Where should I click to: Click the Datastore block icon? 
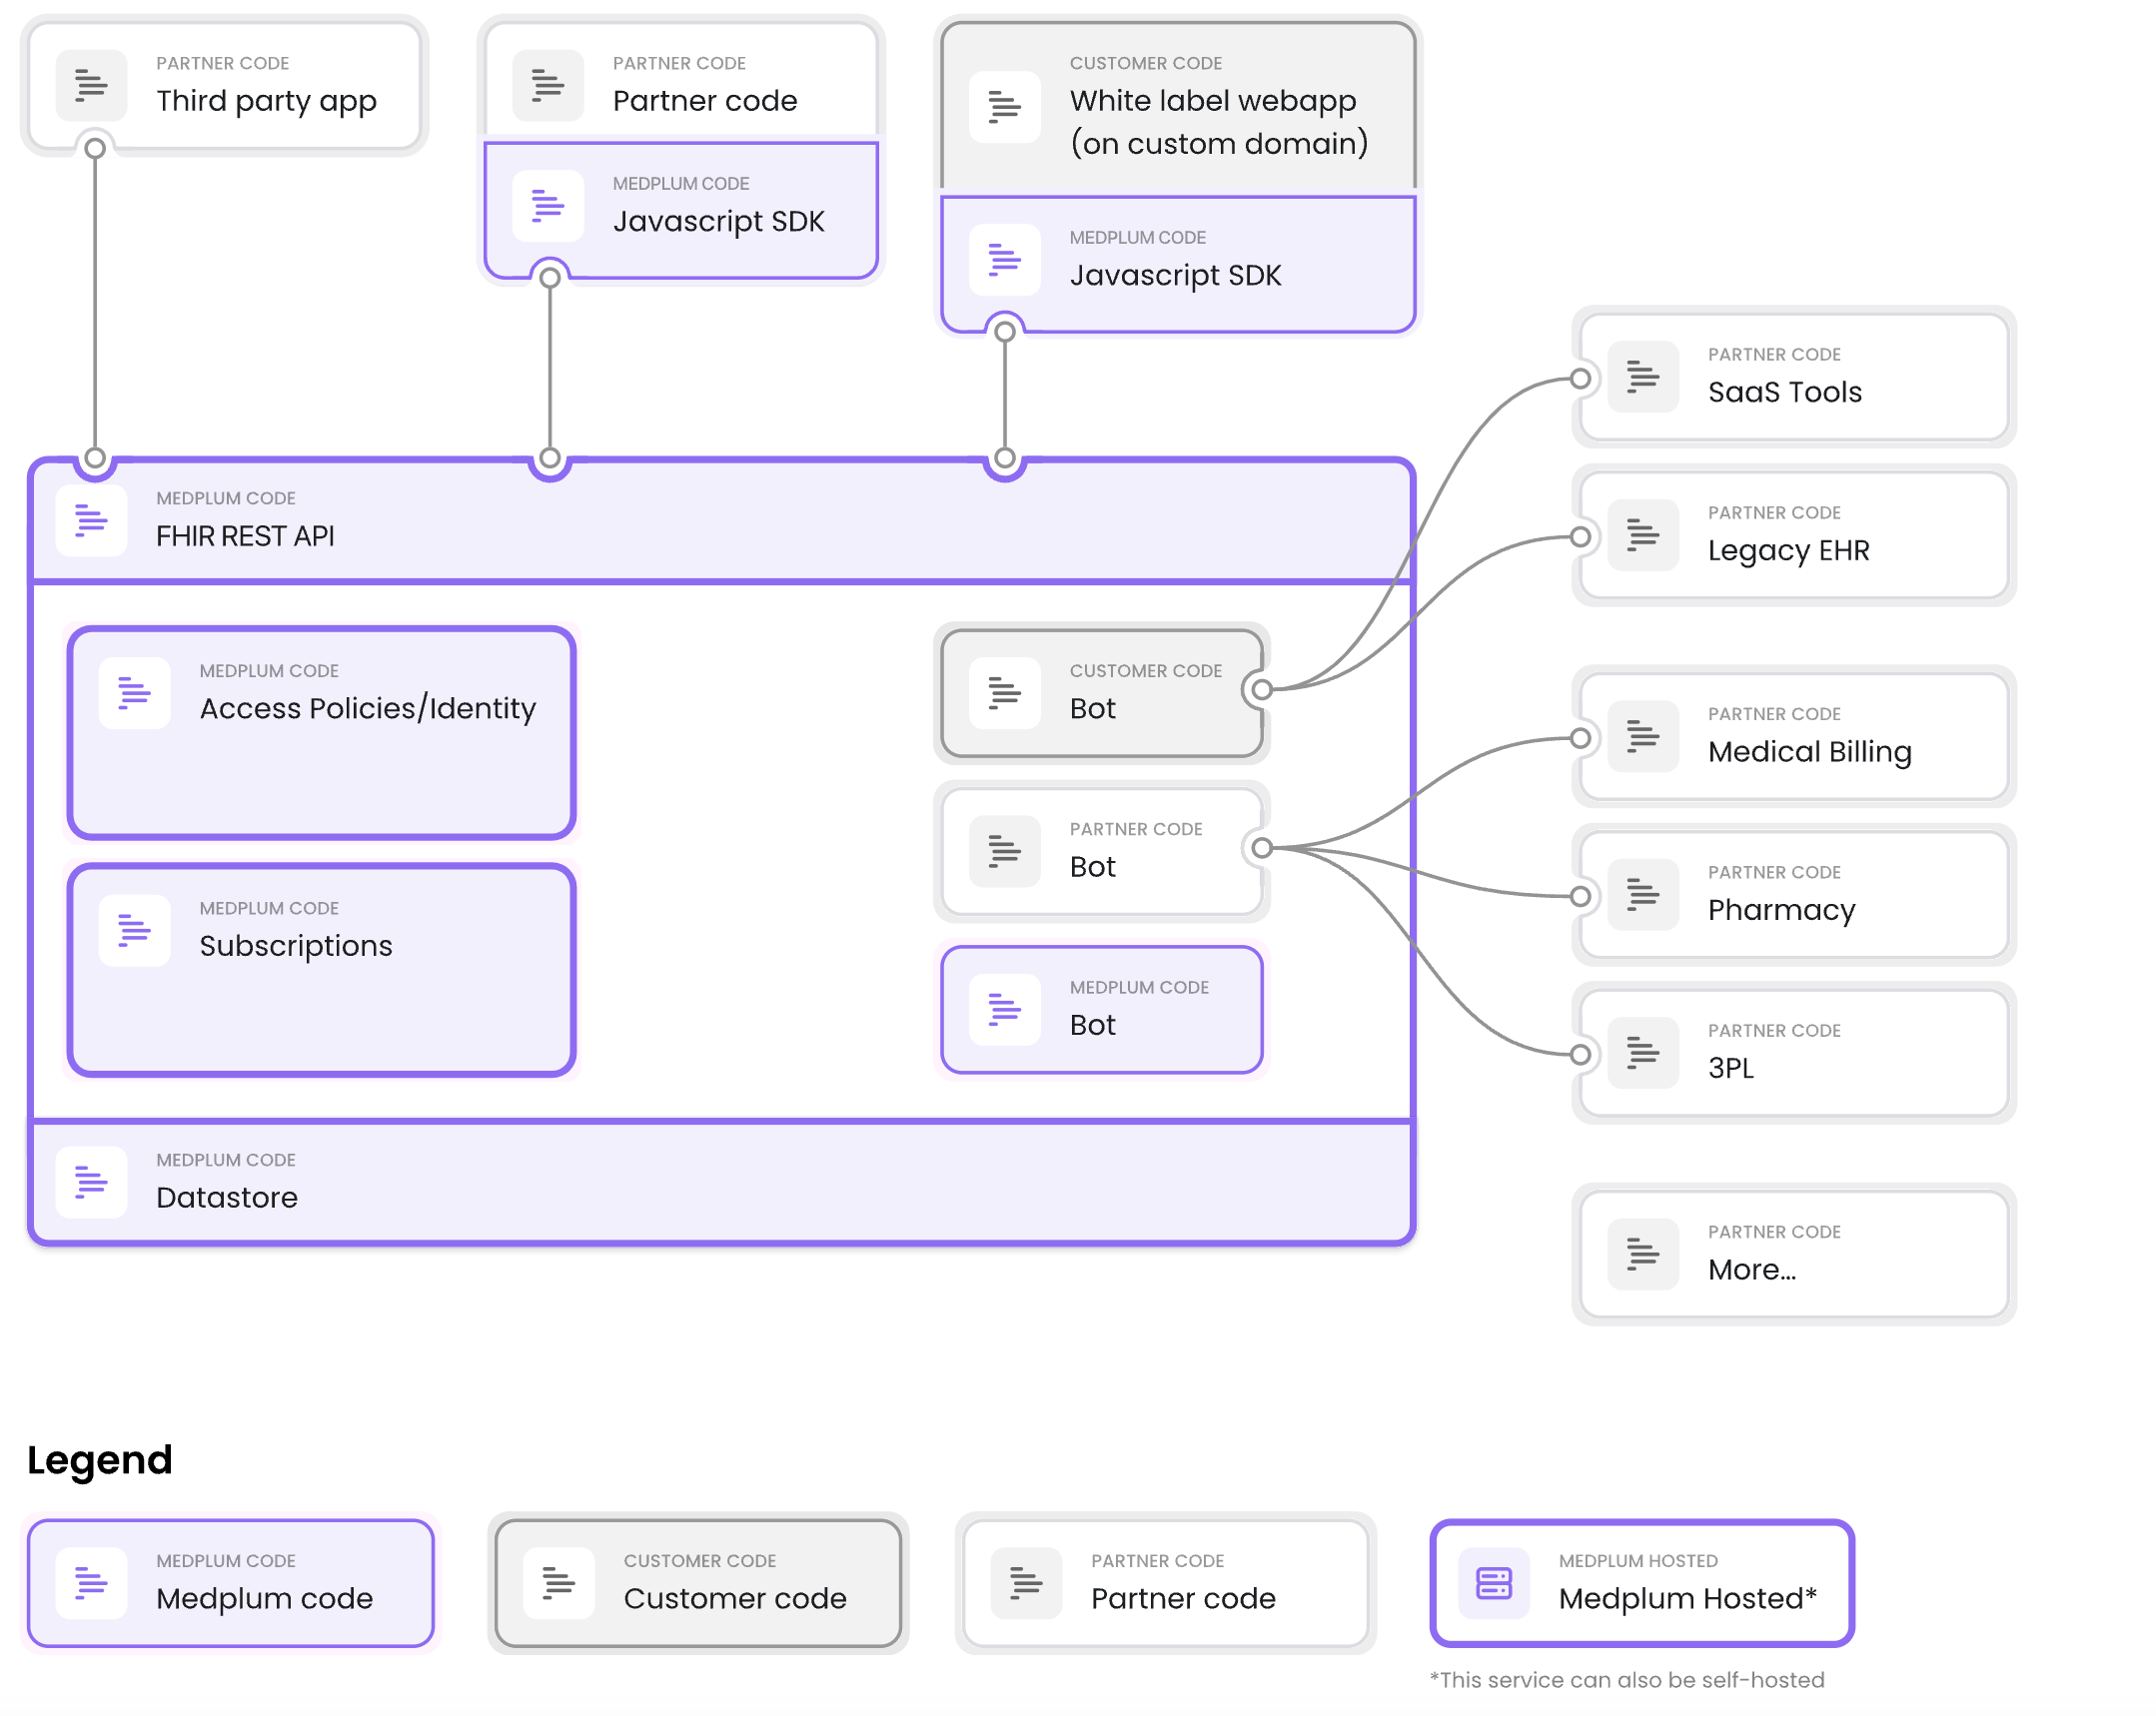pyautogui.click(x=91, y=1182)
